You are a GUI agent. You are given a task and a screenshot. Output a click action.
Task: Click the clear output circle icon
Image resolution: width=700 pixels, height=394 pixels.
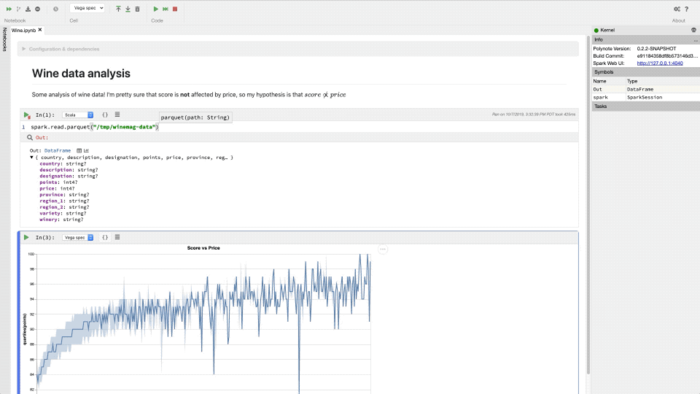coord(38,9)
